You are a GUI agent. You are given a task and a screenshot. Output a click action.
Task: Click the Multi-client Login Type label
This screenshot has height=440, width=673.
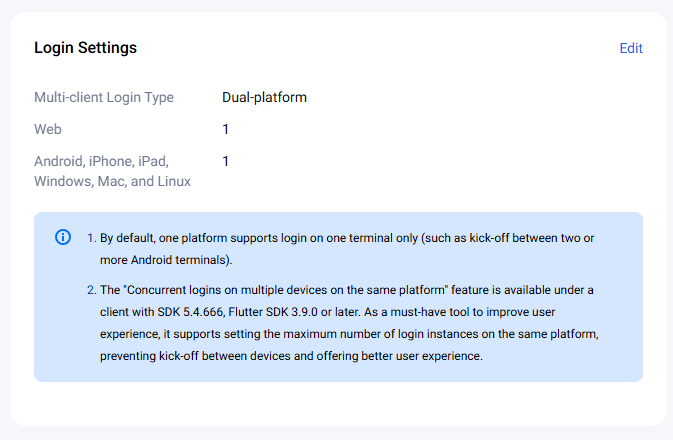coord(104,97)
